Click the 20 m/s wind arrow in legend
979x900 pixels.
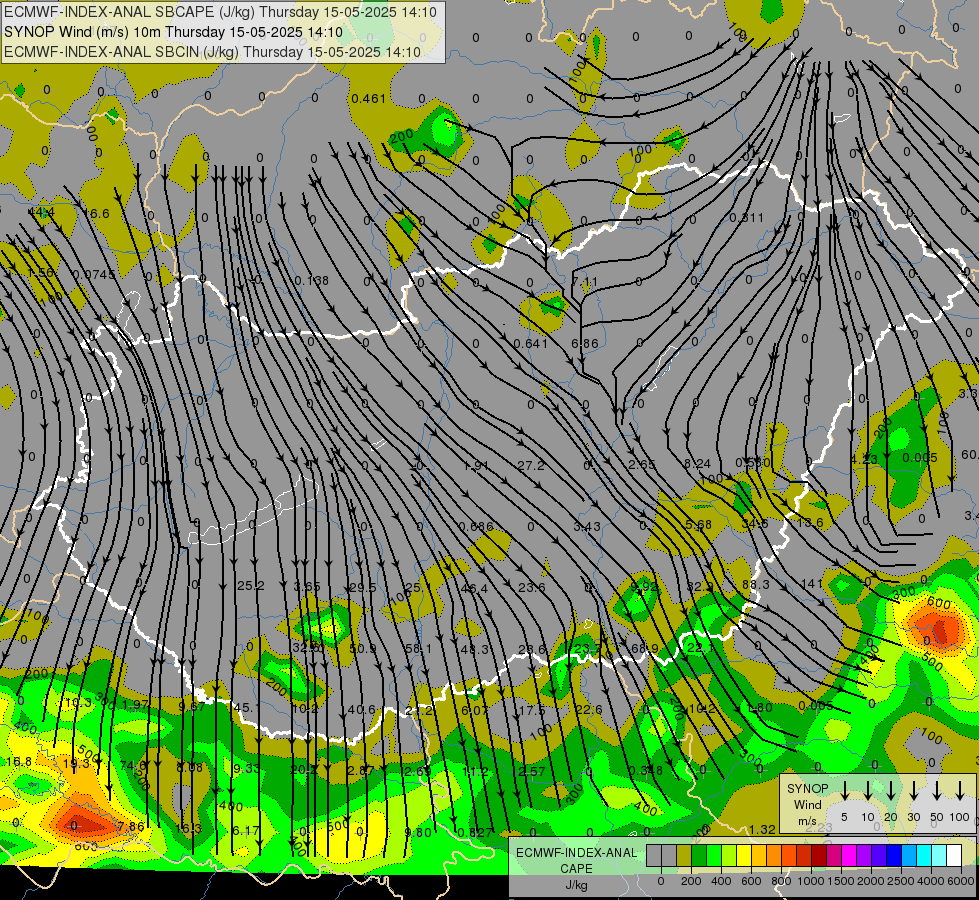click(x=891, y=791)
